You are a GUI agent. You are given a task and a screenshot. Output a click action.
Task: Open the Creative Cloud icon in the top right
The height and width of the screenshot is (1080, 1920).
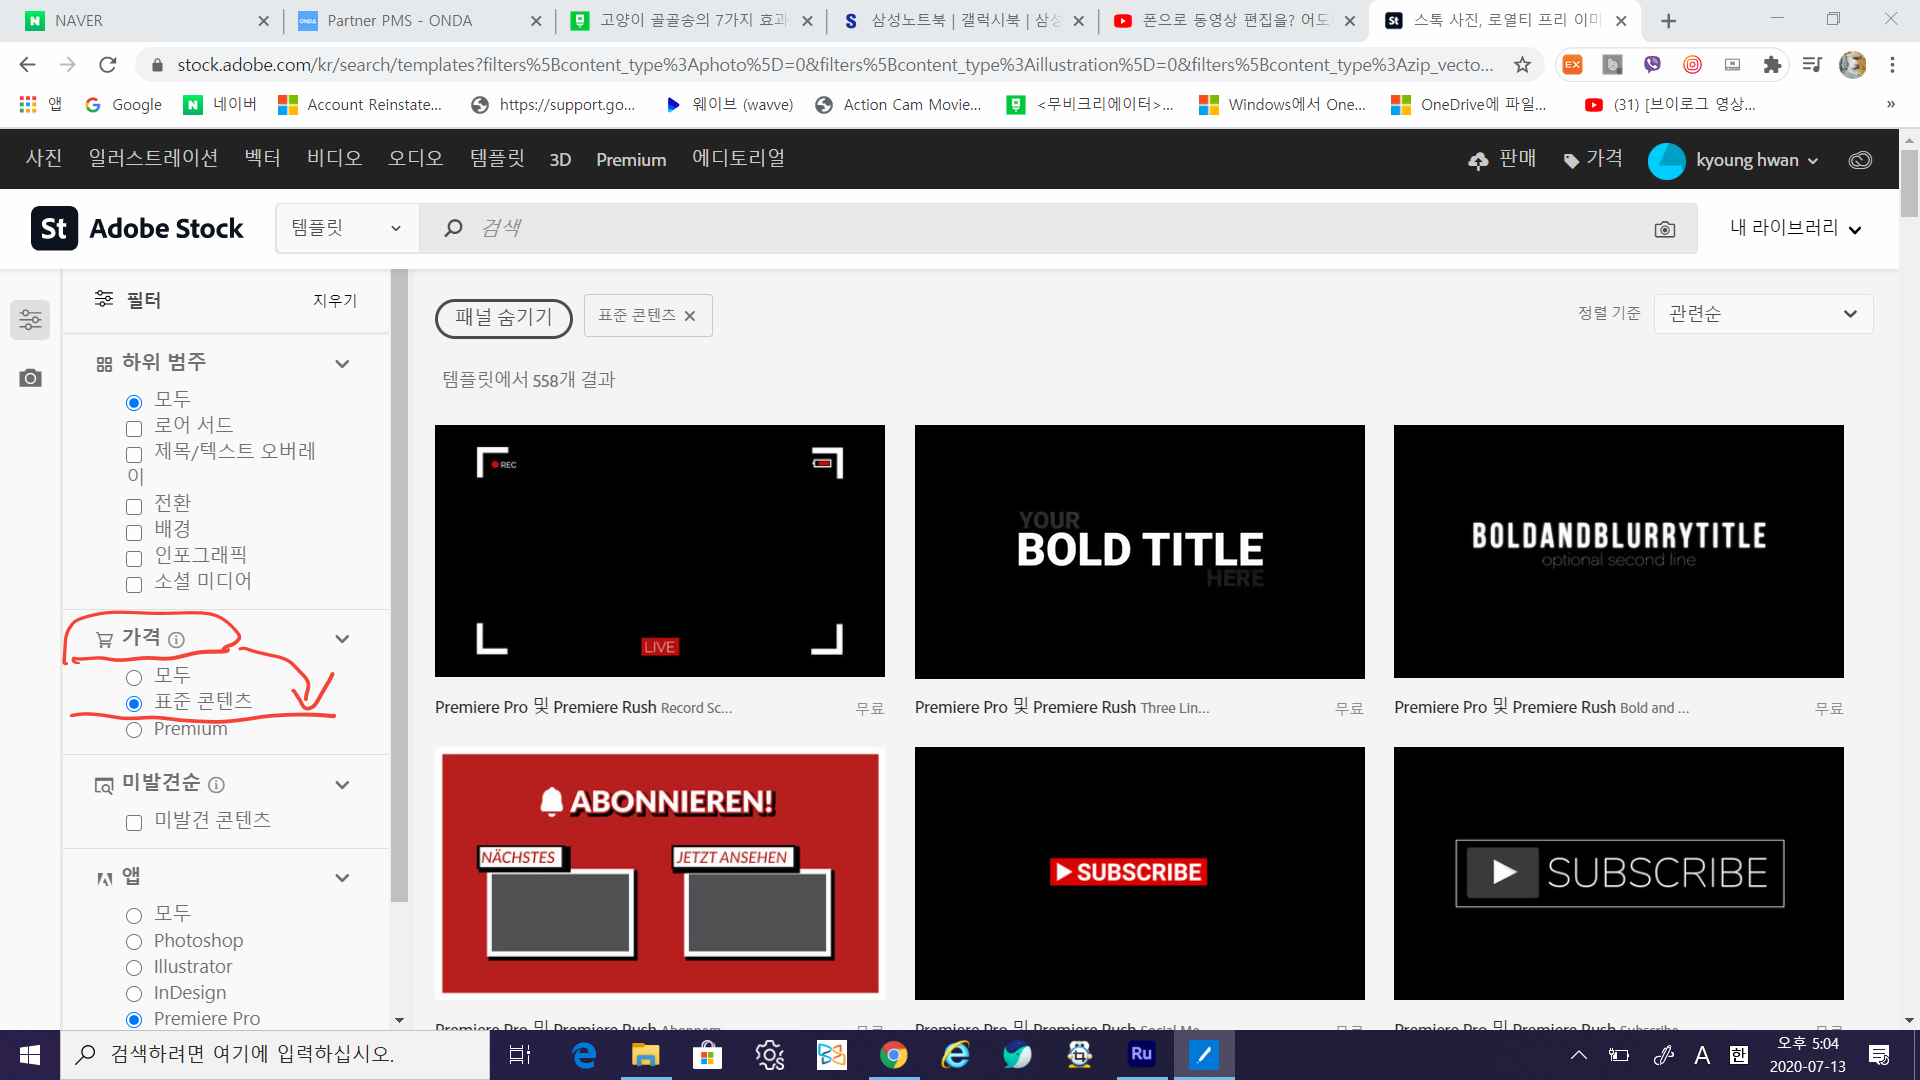[1860, 160]
